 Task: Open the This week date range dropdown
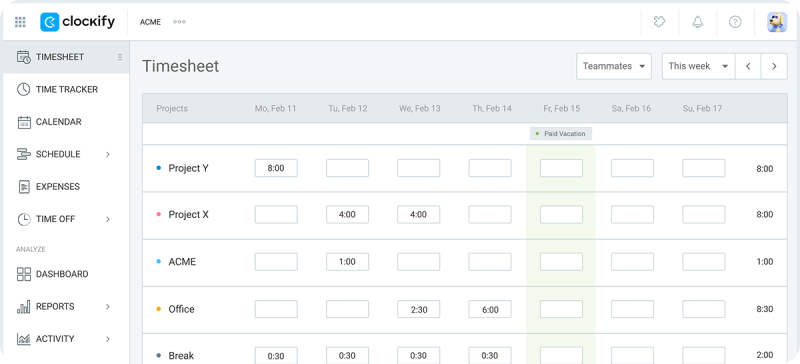click(x=698, y=66)
